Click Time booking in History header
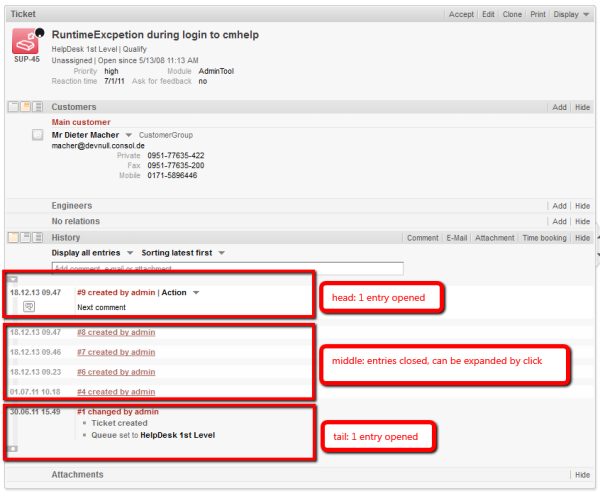The width and height of the screenshot is (600, 496). [x=545, y=238]
